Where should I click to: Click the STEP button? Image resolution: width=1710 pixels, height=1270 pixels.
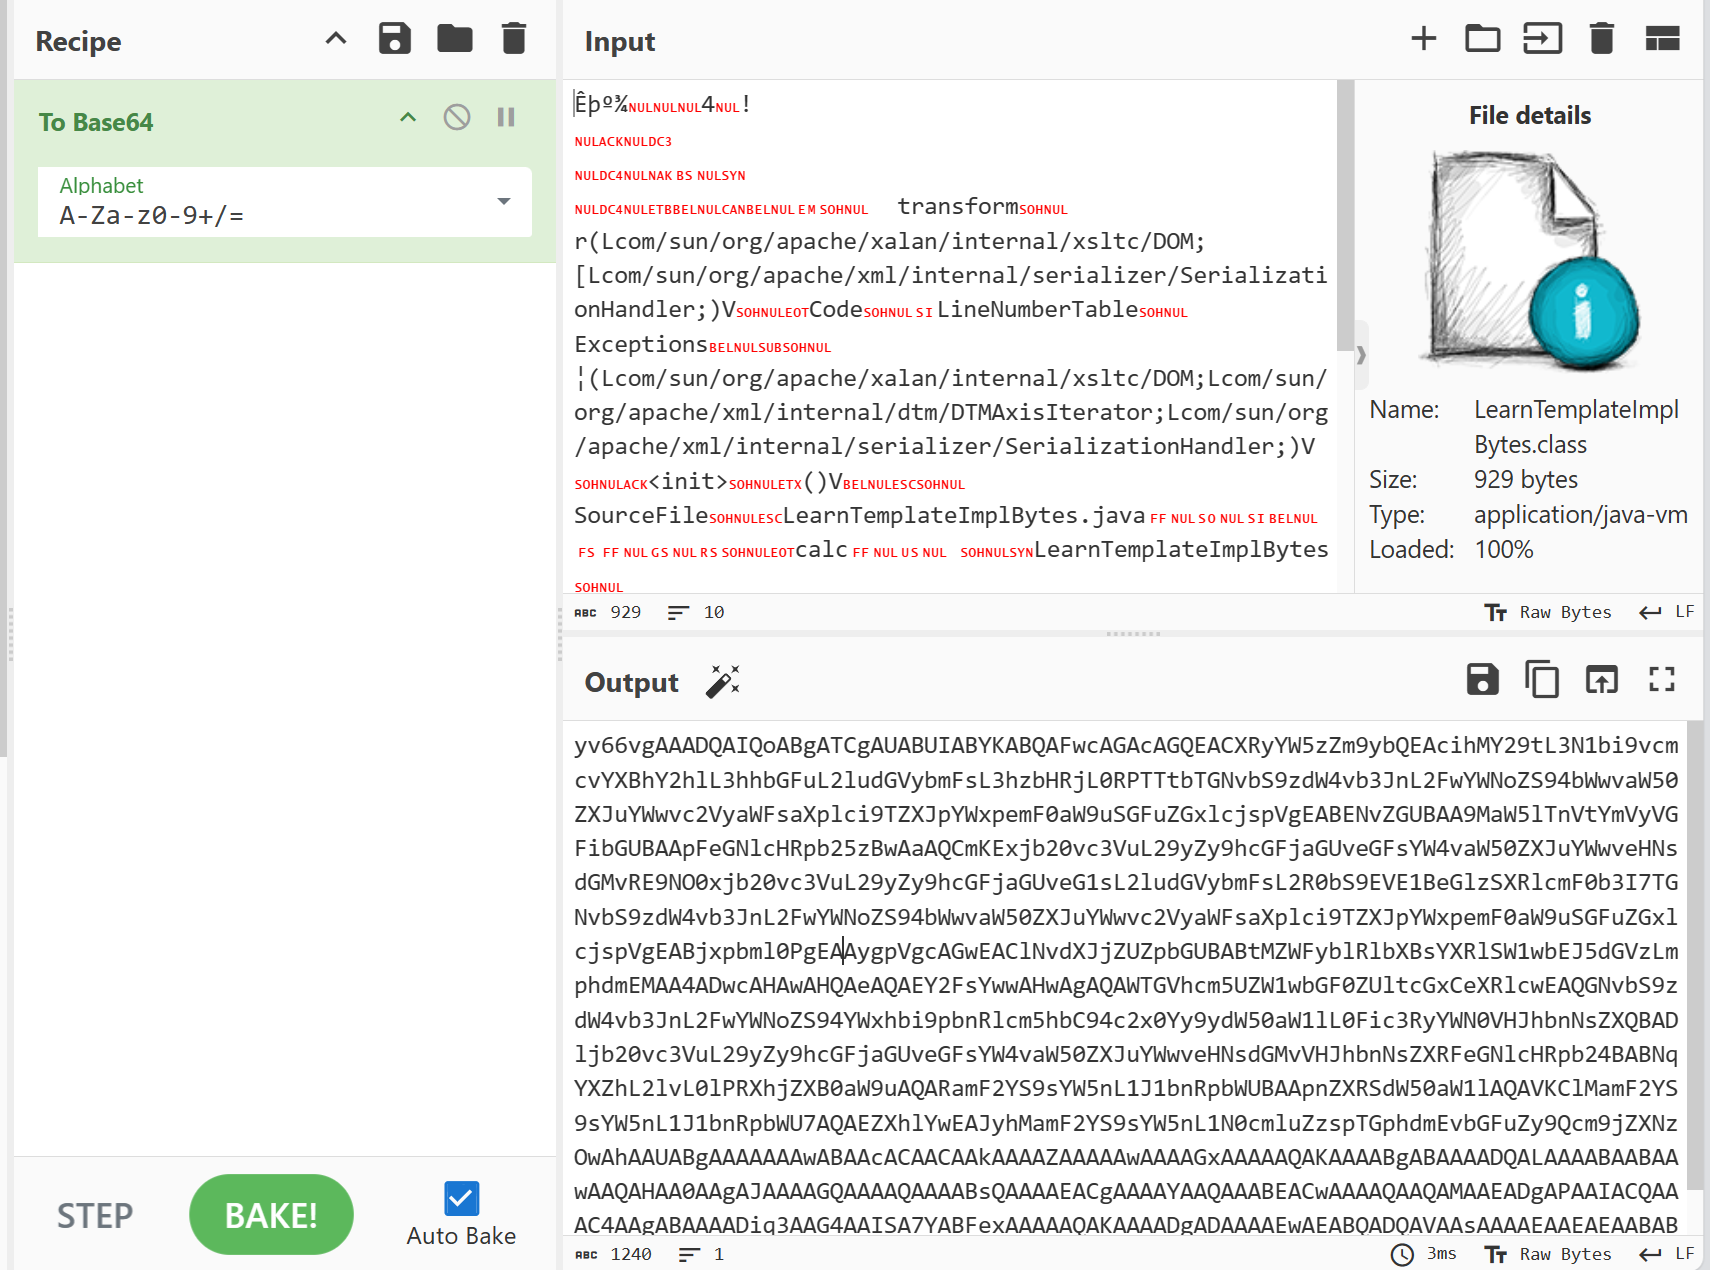coord(94,1214)
